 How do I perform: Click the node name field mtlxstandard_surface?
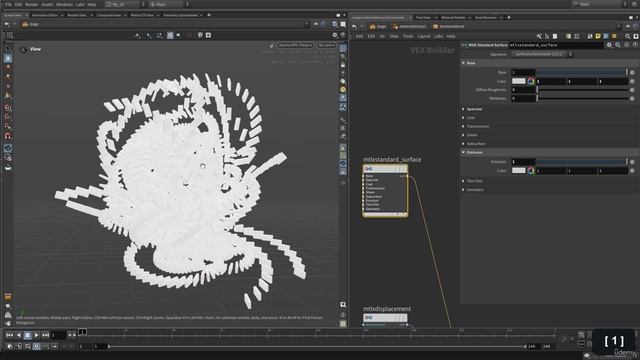pyautogui.click(x=556, y=45)
